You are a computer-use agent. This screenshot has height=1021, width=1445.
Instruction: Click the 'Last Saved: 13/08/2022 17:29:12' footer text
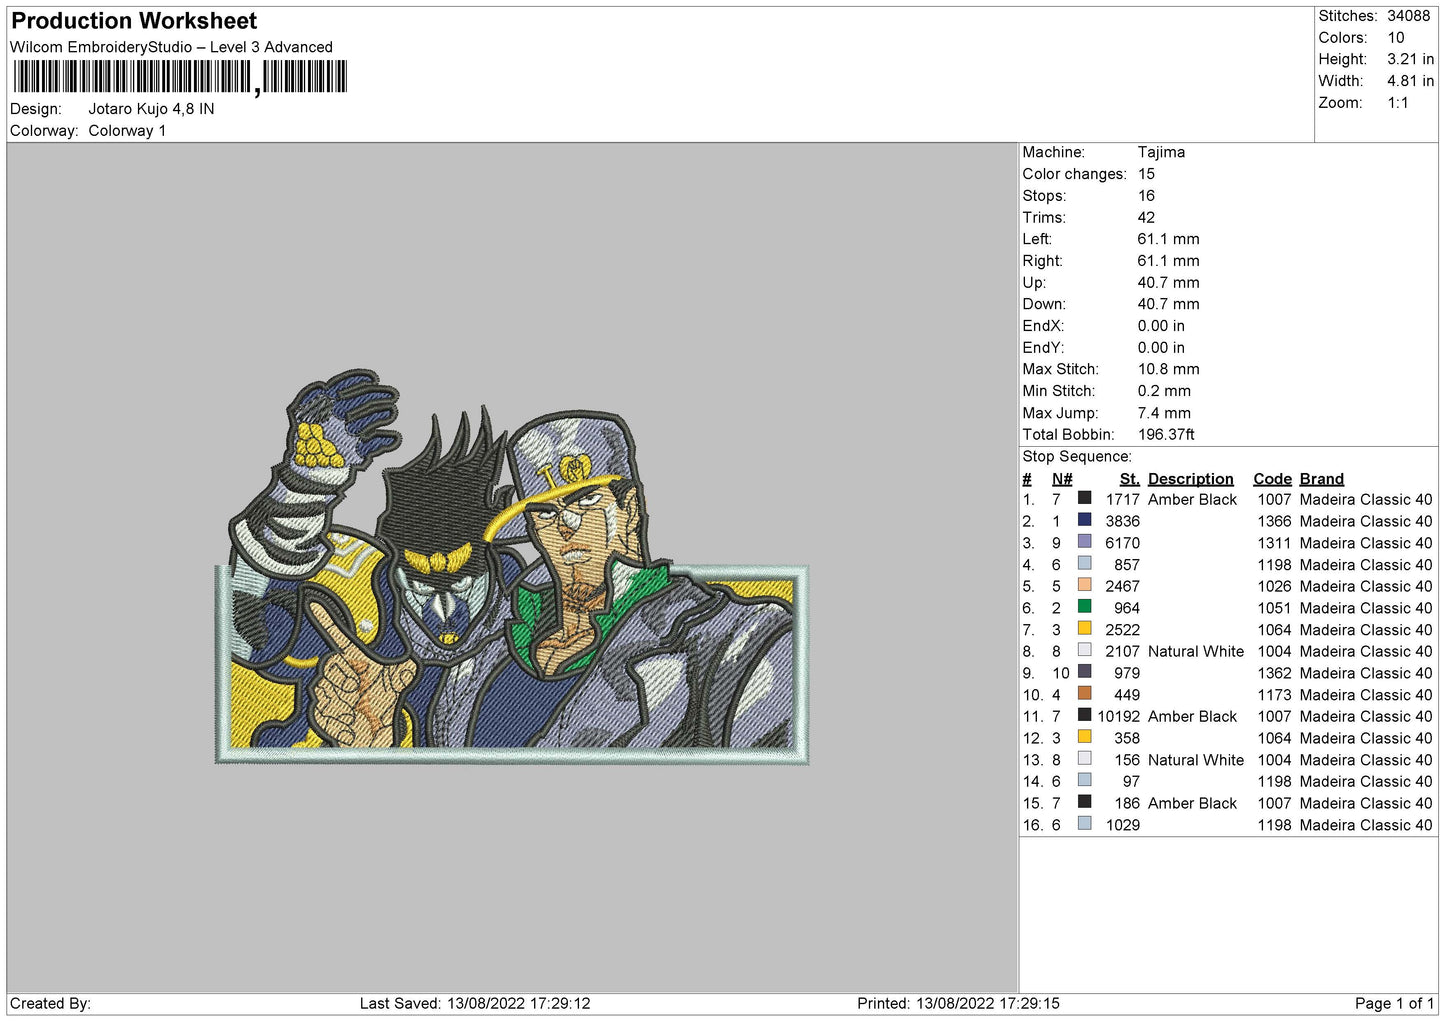click(475, 1003)
